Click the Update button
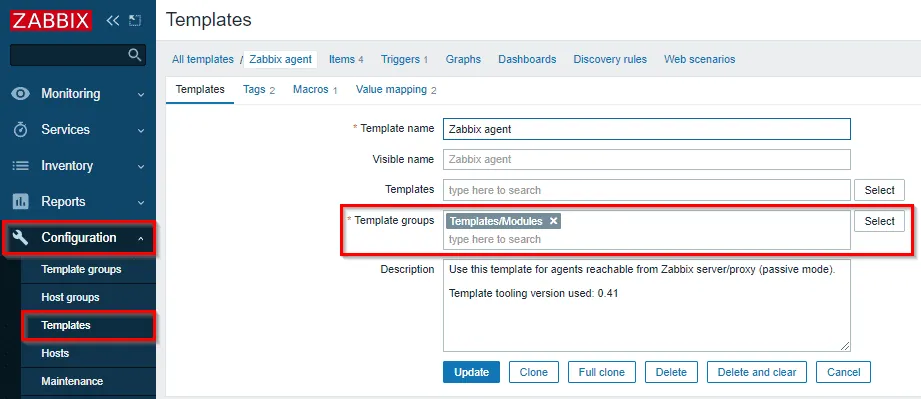 click(471, 372)
